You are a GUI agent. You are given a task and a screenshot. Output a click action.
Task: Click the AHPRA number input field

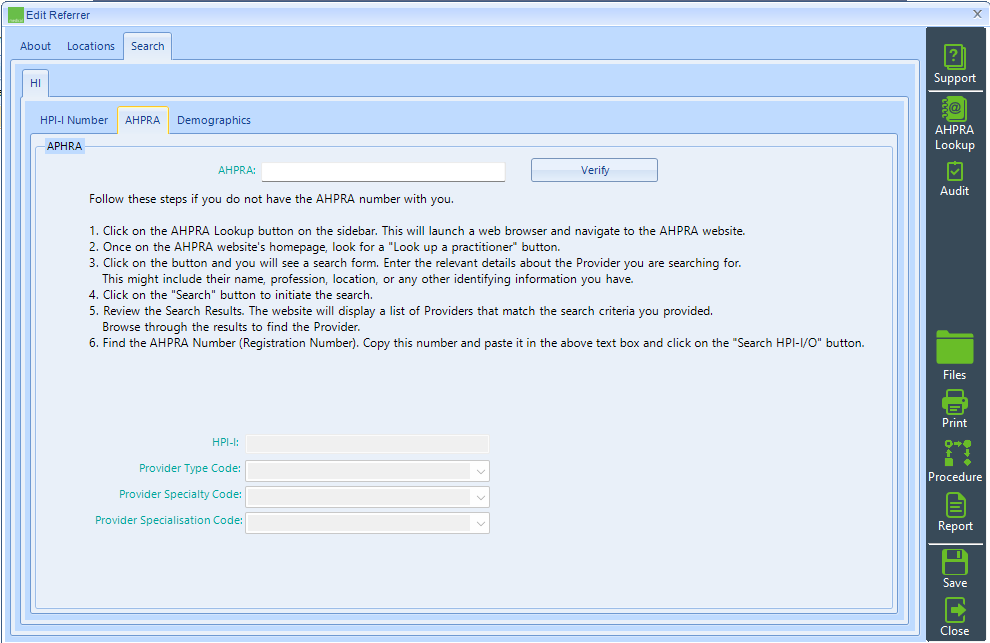click(x=383, y=172)
